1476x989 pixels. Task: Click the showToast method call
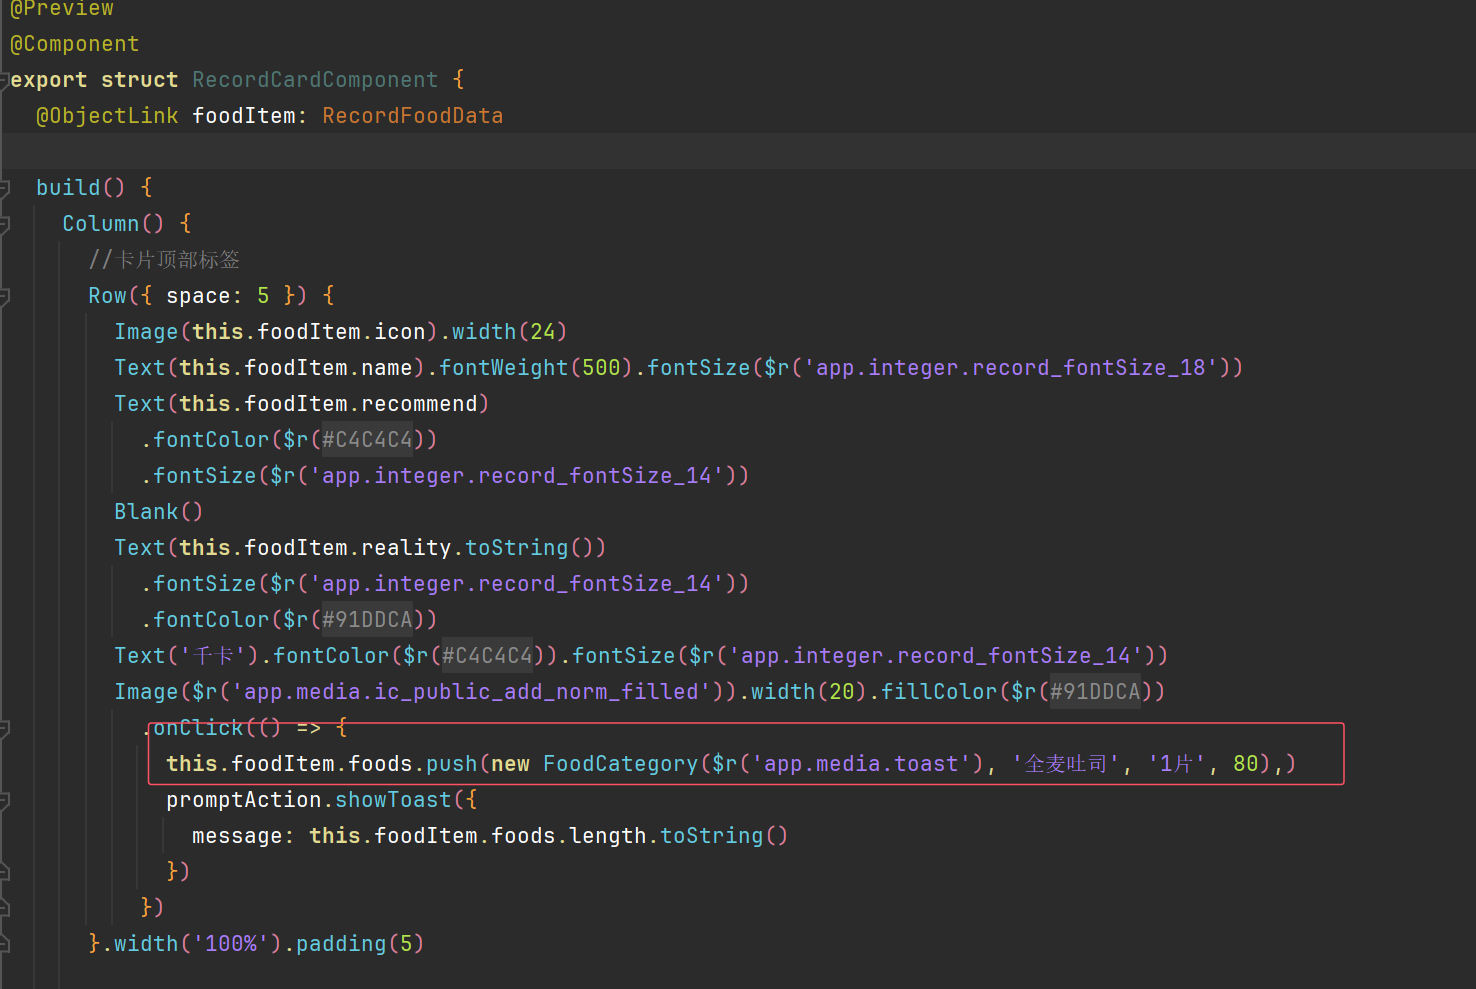(393, 800)
